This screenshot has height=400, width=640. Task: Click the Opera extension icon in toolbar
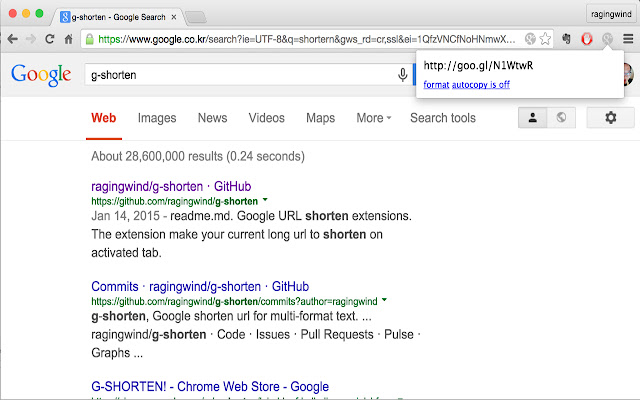click(x=586, y=39)
